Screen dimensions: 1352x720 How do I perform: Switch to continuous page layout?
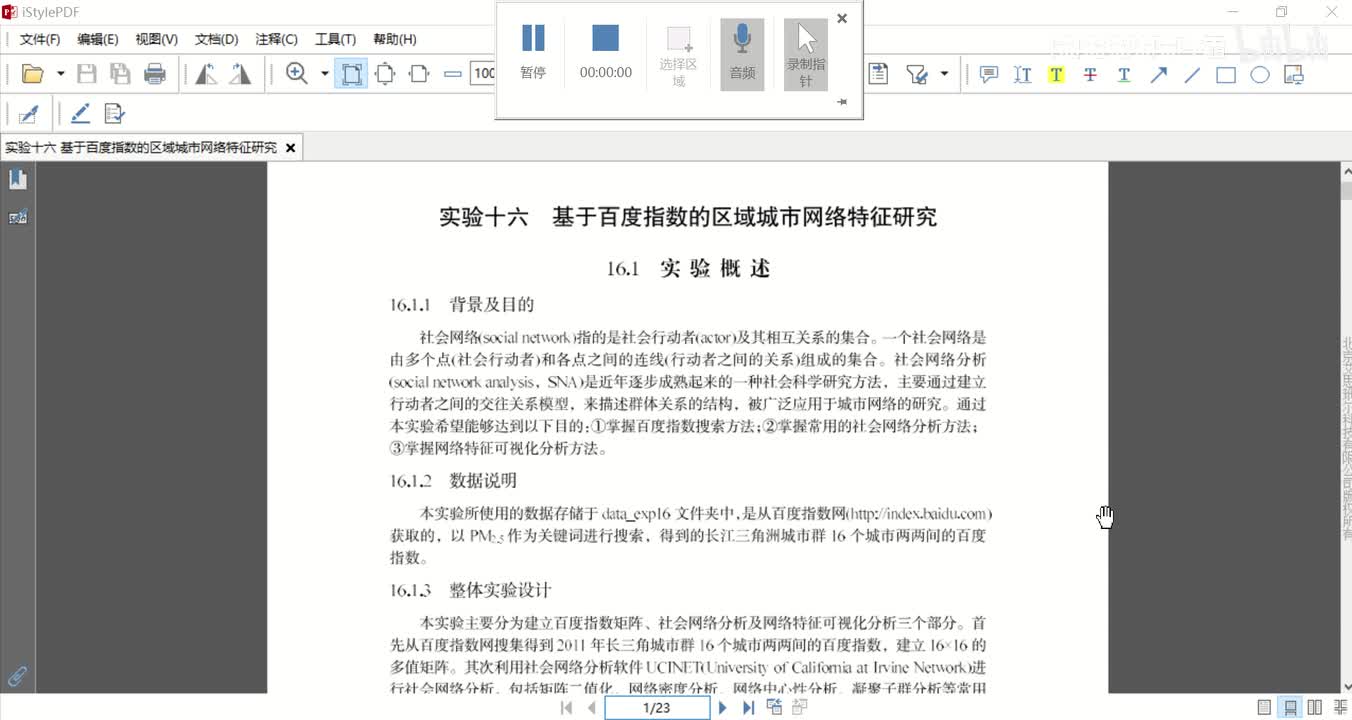pyautogui.click(x=1291, y=707)
